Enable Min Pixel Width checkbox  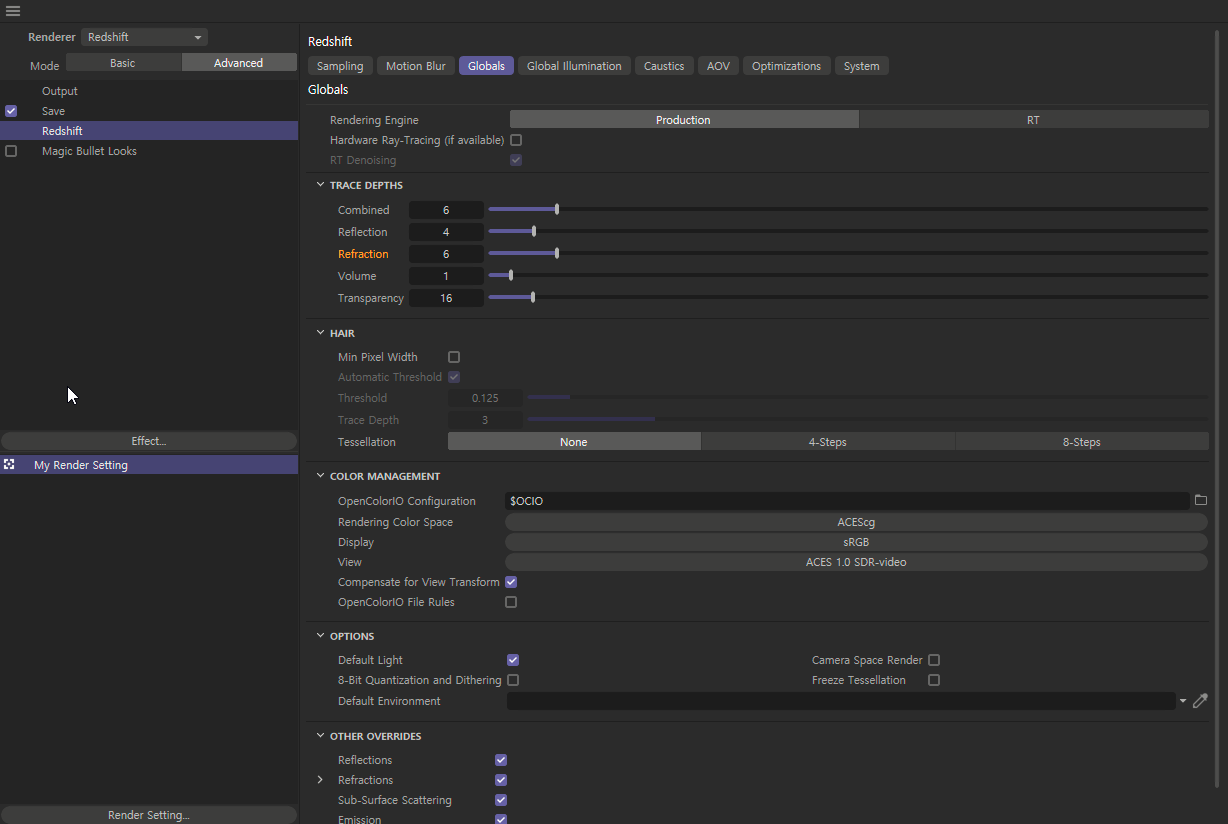[454, 357]
